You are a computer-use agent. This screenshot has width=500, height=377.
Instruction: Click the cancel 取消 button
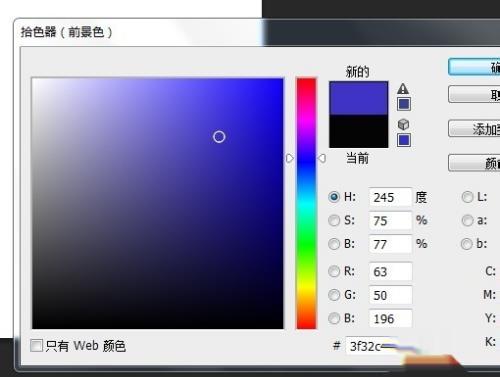(x=474, y=94)
